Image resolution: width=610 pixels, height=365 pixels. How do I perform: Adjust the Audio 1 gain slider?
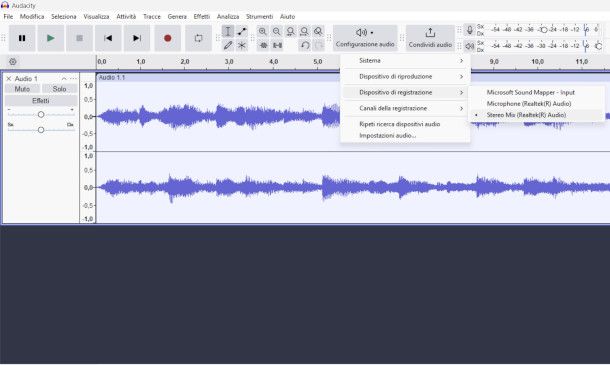point(41,114)
